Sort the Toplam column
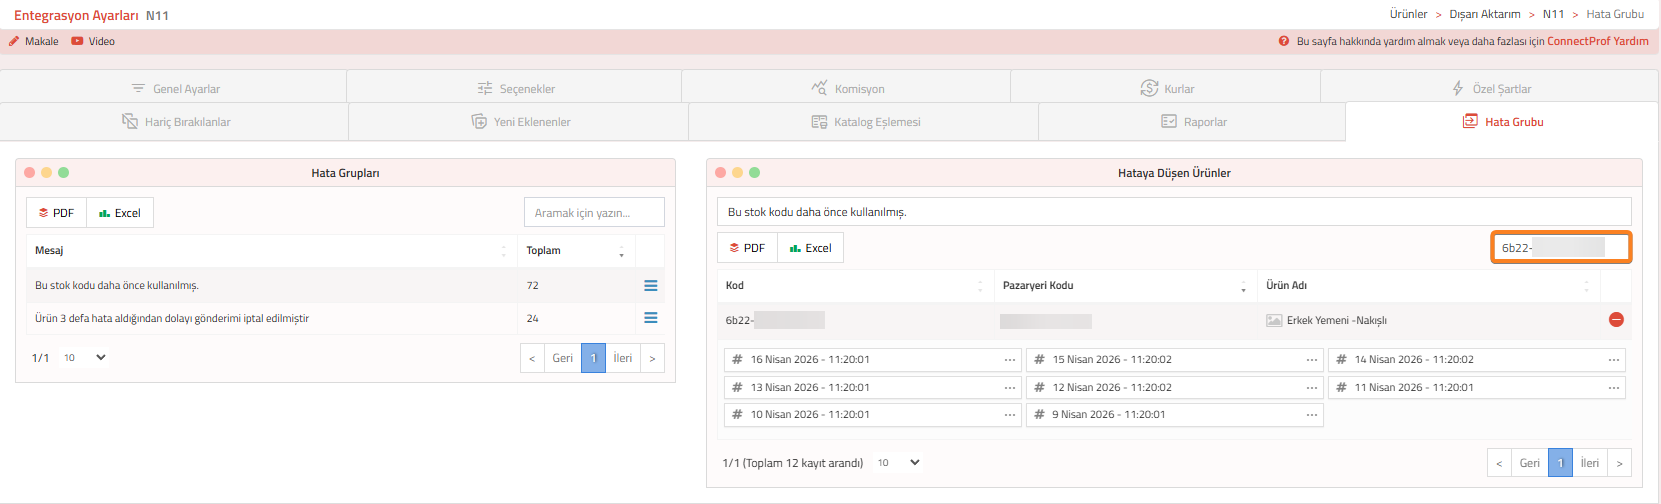Image resolution: width=1661 pixels, height=504 pixels. click(621, 251)
